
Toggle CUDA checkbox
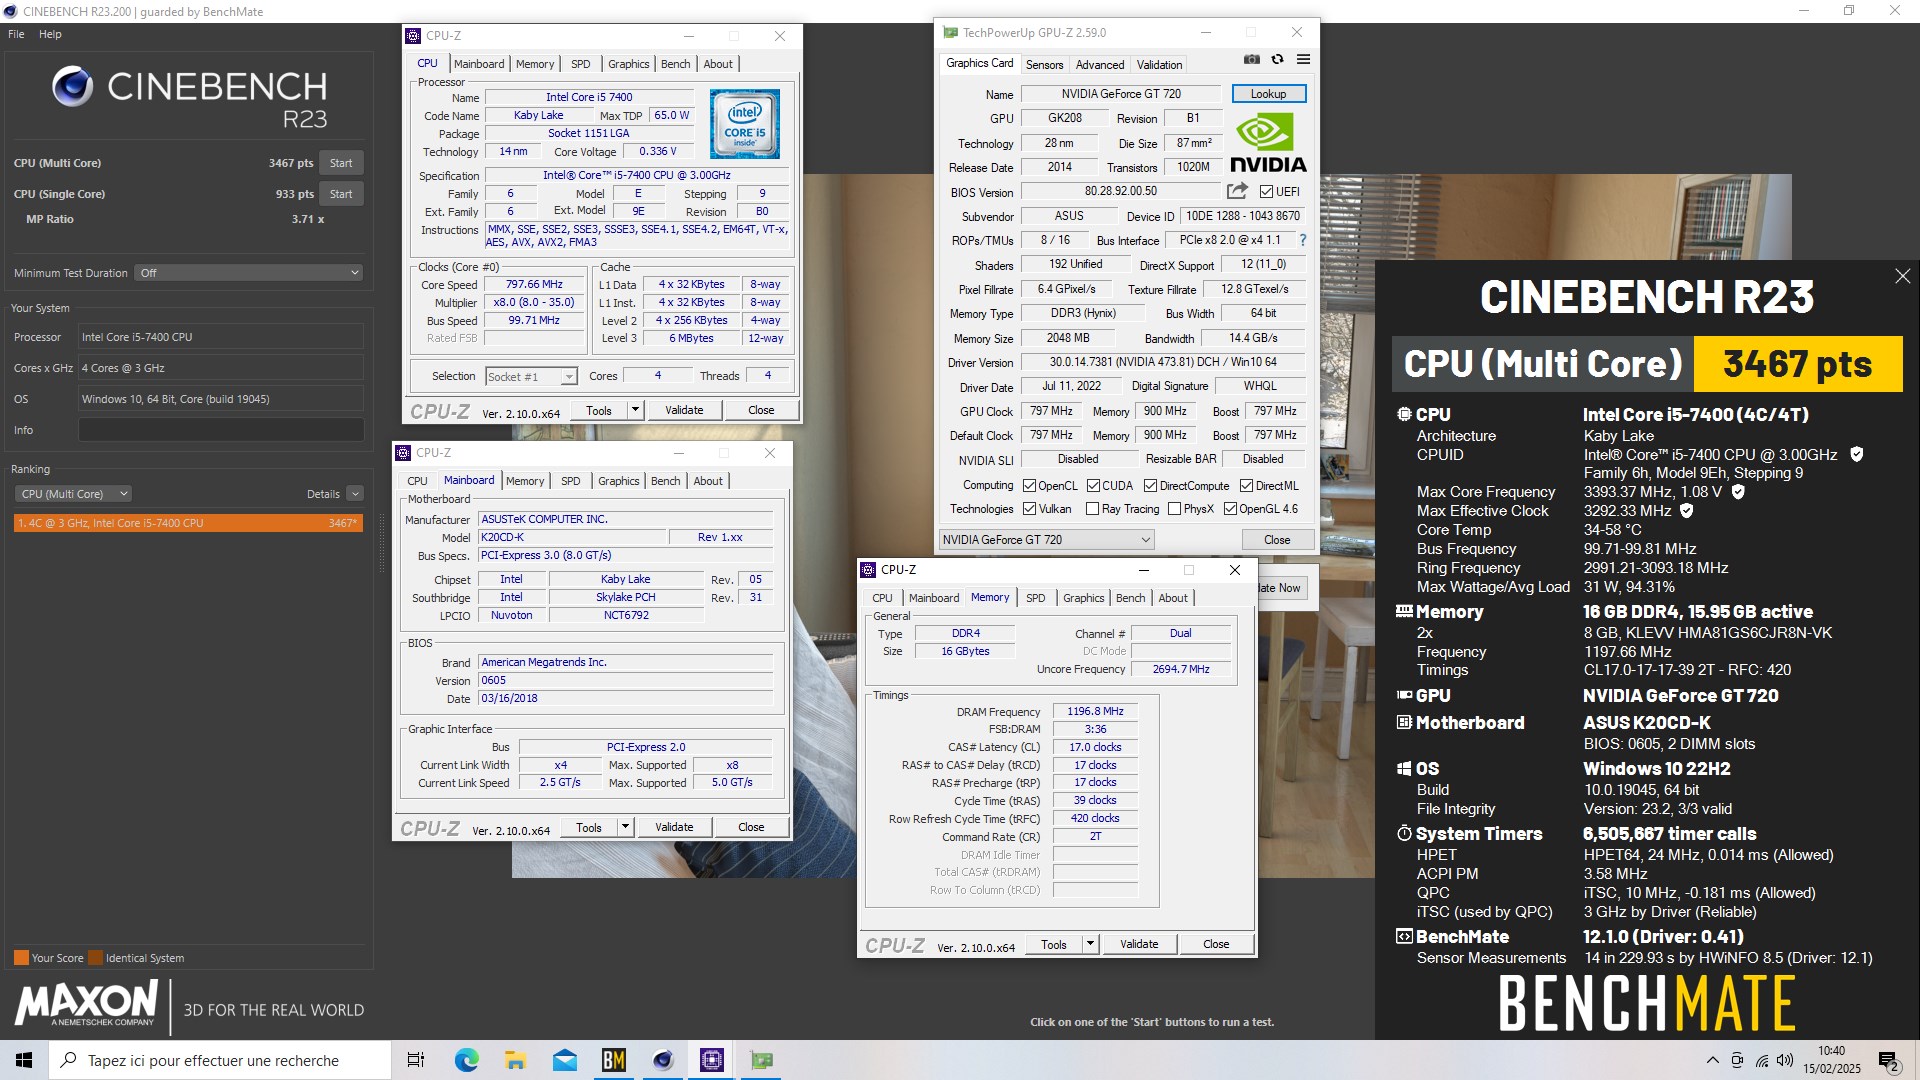pyautogui.click(x=1093, y=486)
